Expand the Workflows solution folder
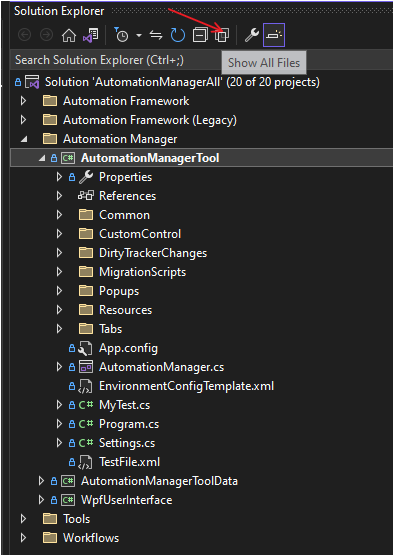The height and width of the screenshot is (555, 393). (23, 538)
